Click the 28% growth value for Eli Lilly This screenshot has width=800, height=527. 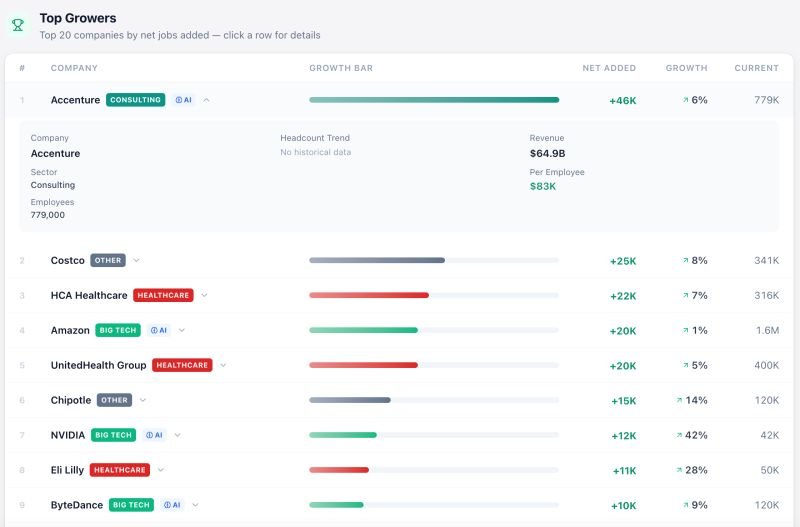(x=696, y=470)
